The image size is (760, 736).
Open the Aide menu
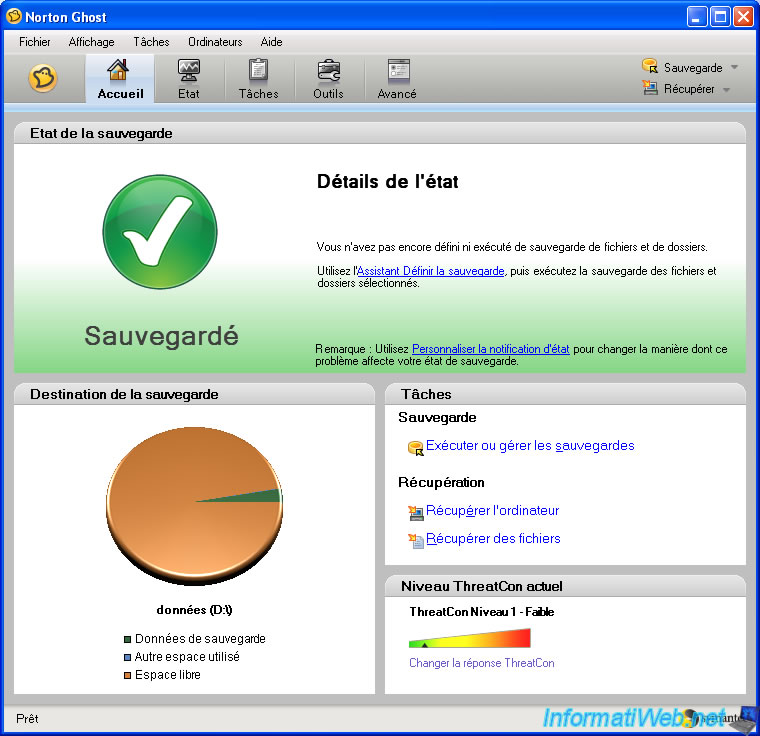[271, 42]
